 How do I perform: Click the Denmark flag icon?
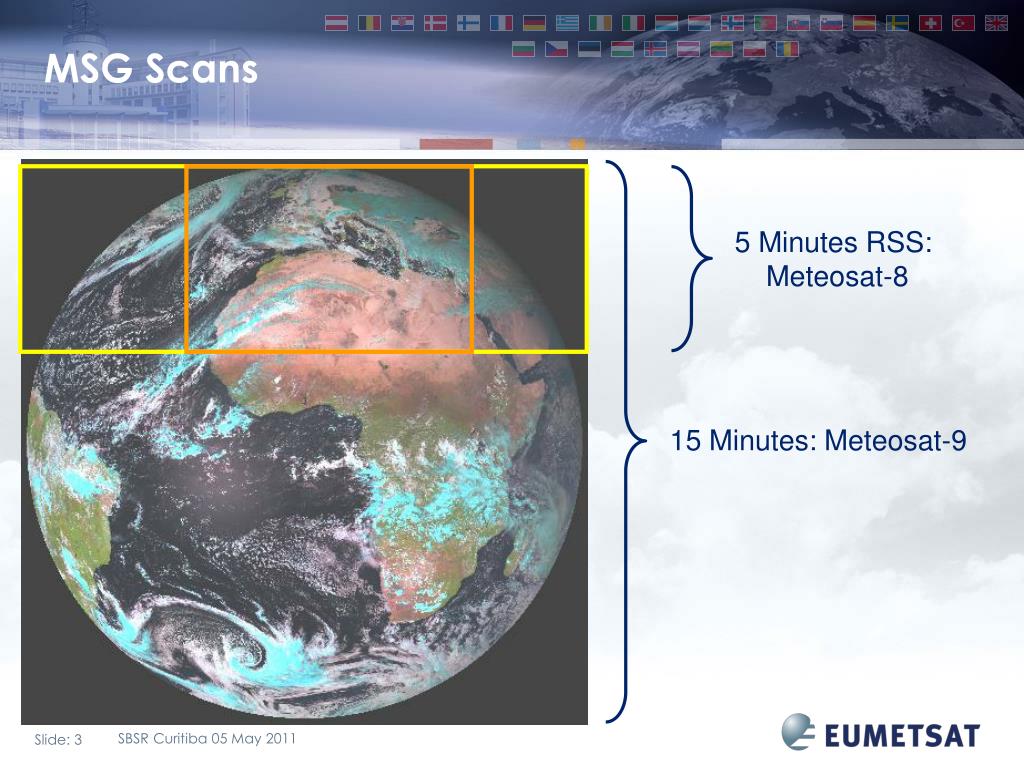(x=435, y=24)
